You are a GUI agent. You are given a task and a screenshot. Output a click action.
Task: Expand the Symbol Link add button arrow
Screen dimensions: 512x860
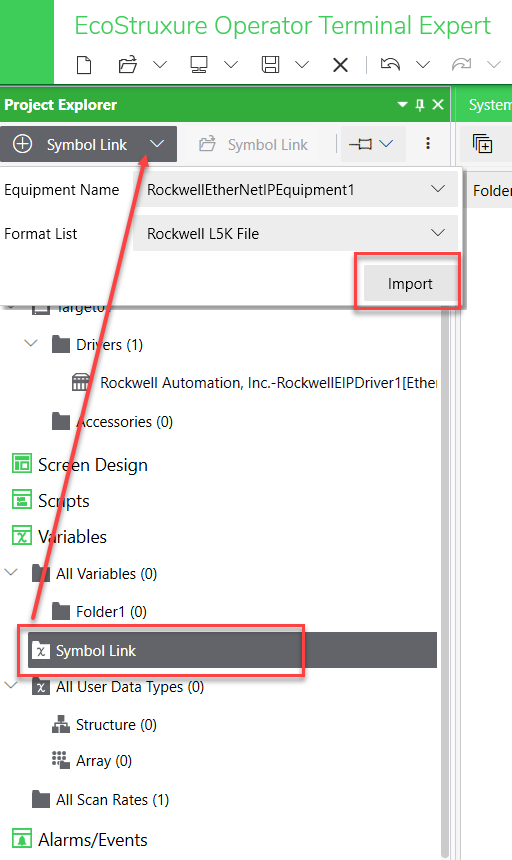(x=157, y=144)
